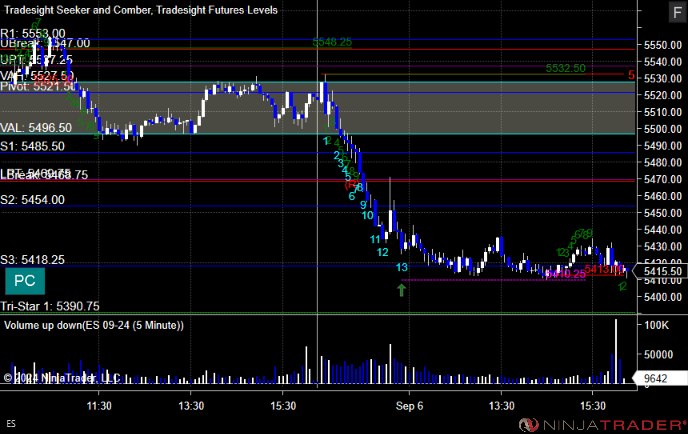Viewport: 688px width, 434px height.
Task: Click the cyan count number 12
Action: point(383,252)
